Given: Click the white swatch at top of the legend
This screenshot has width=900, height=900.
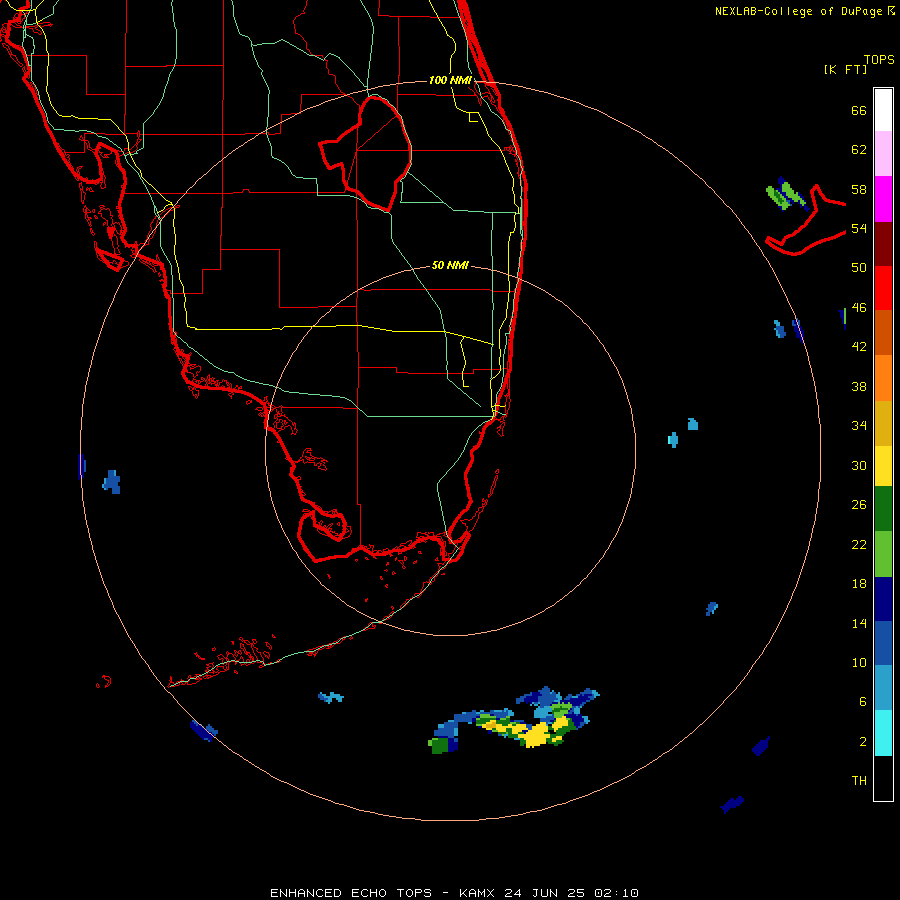Looking at the screenshot, I should pyautogui.click(x=883, y=110).
